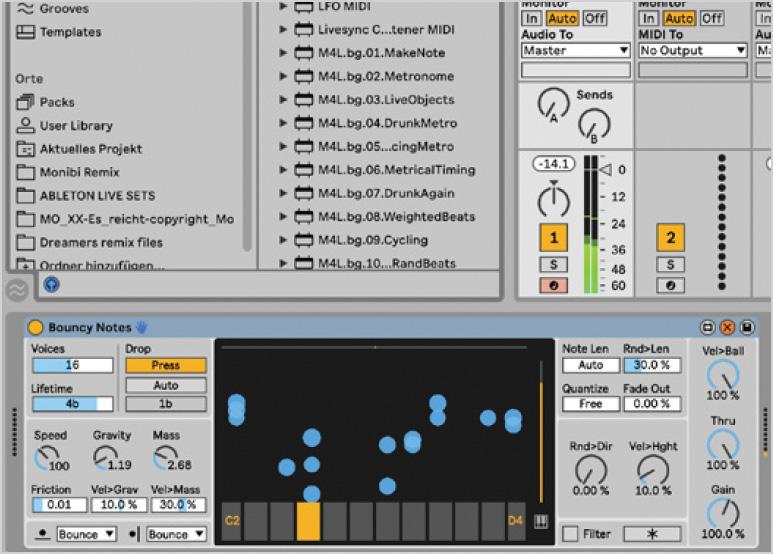Set Drop mode to Auto
This screenshot has height=554, width=773.
(x=166, y=385)
